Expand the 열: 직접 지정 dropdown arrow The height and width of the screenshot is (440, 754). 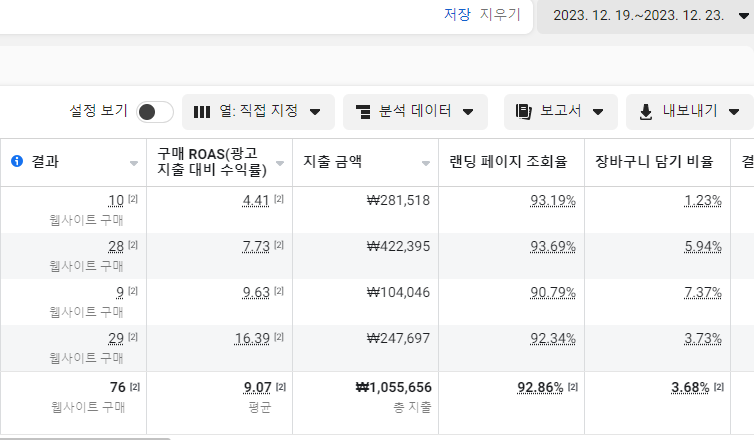click(x=315, y=112)
